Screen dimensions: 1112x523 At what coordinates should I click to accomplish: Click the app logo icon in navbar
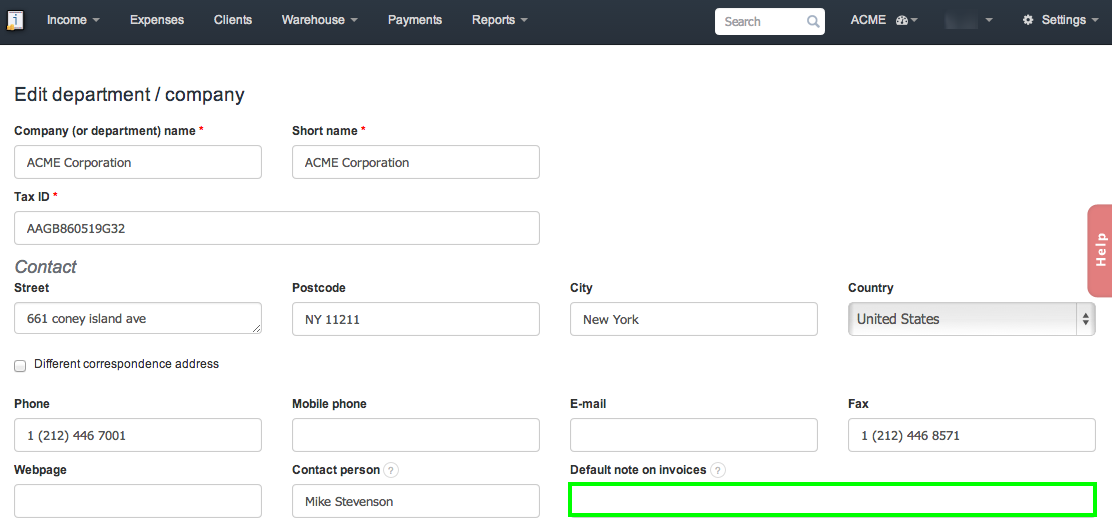tap(15, 21)
